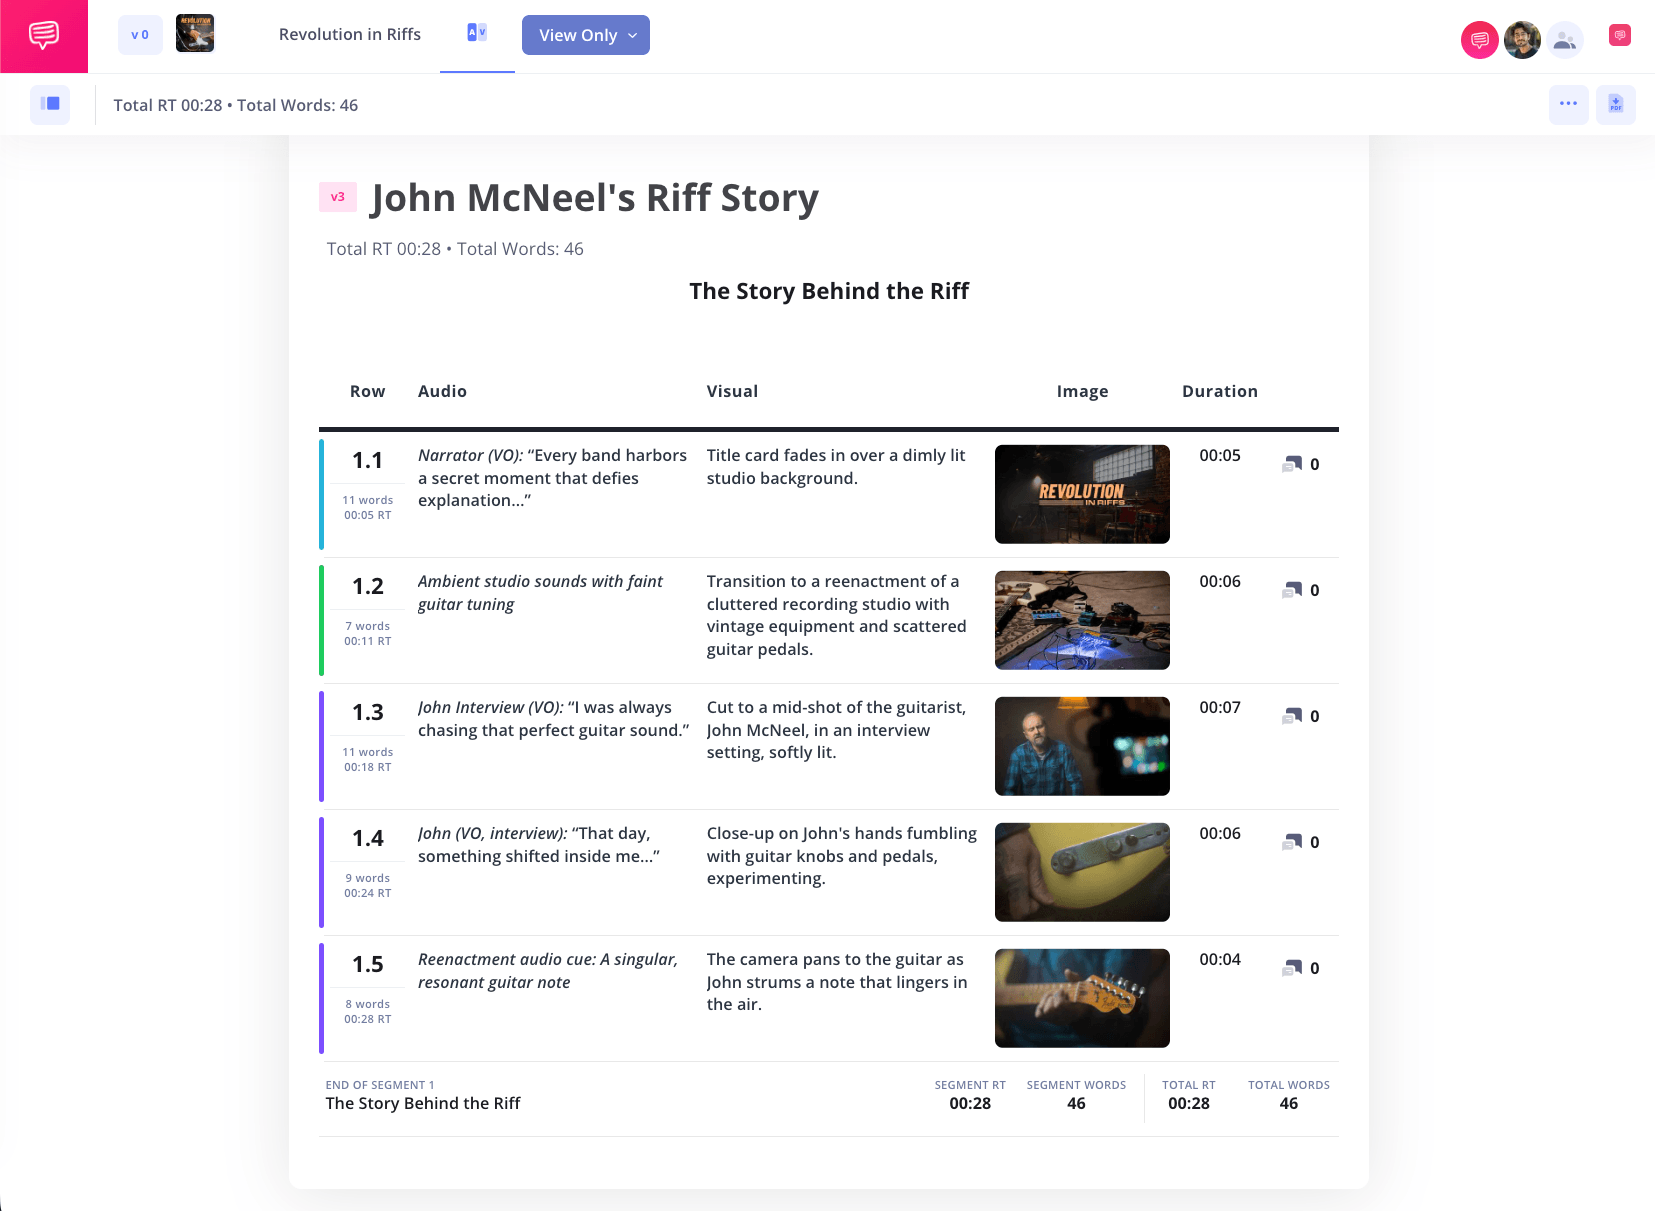The image size is (1655, 1211).
Task: Click the collaborators people icon
Action: point(1565,40)
